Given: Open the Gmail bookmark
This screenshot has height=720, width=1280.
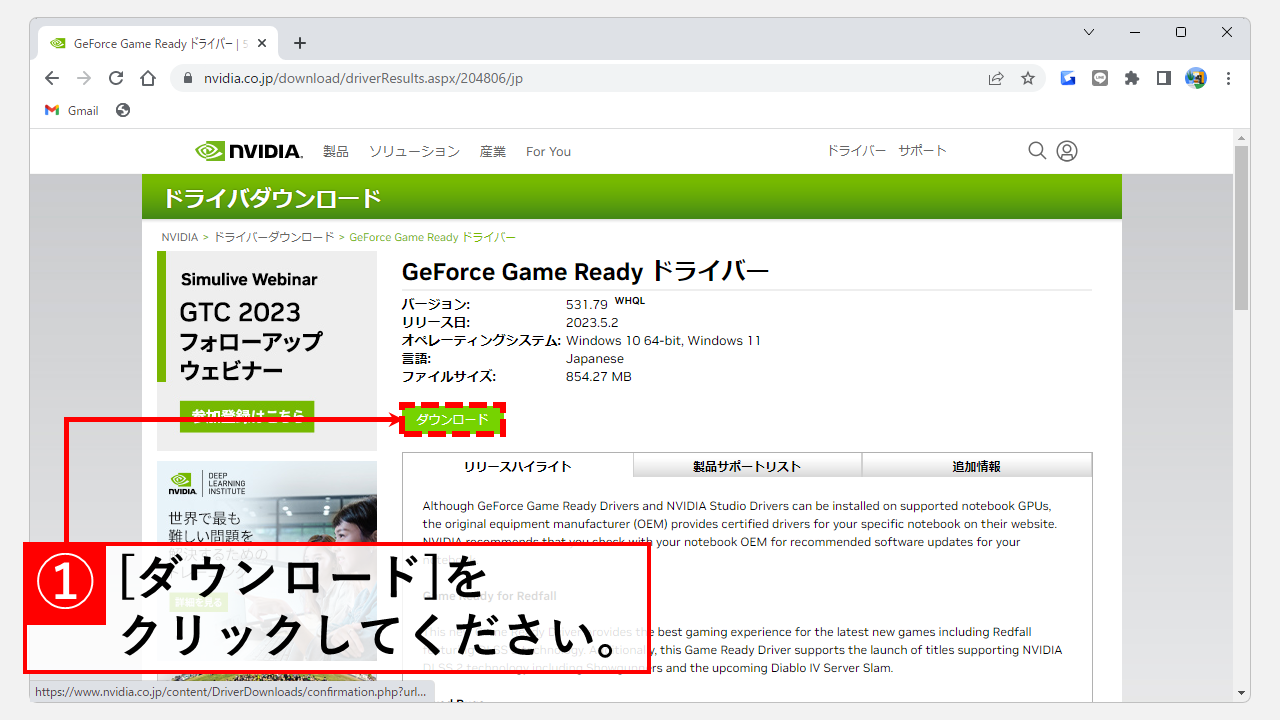Looking at the screenshot, I should click(71, 110).
